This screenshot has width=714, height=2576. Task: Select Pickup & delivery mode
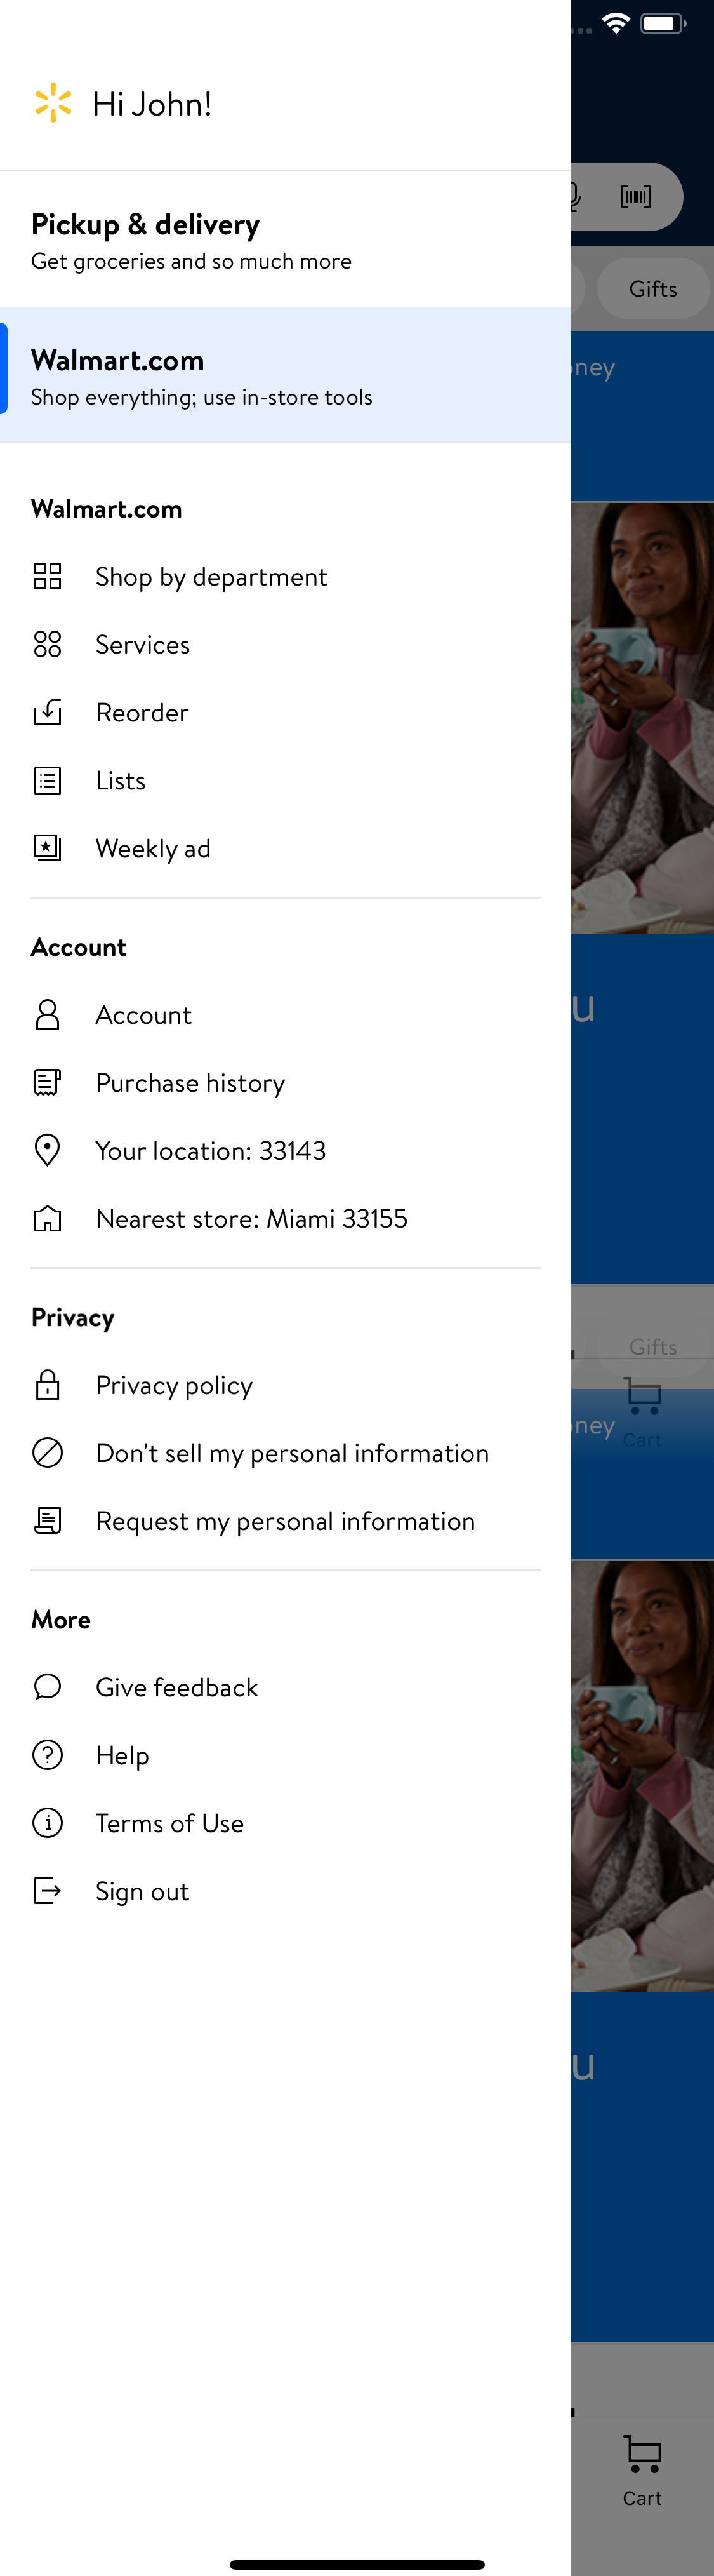tap(286, 240)
